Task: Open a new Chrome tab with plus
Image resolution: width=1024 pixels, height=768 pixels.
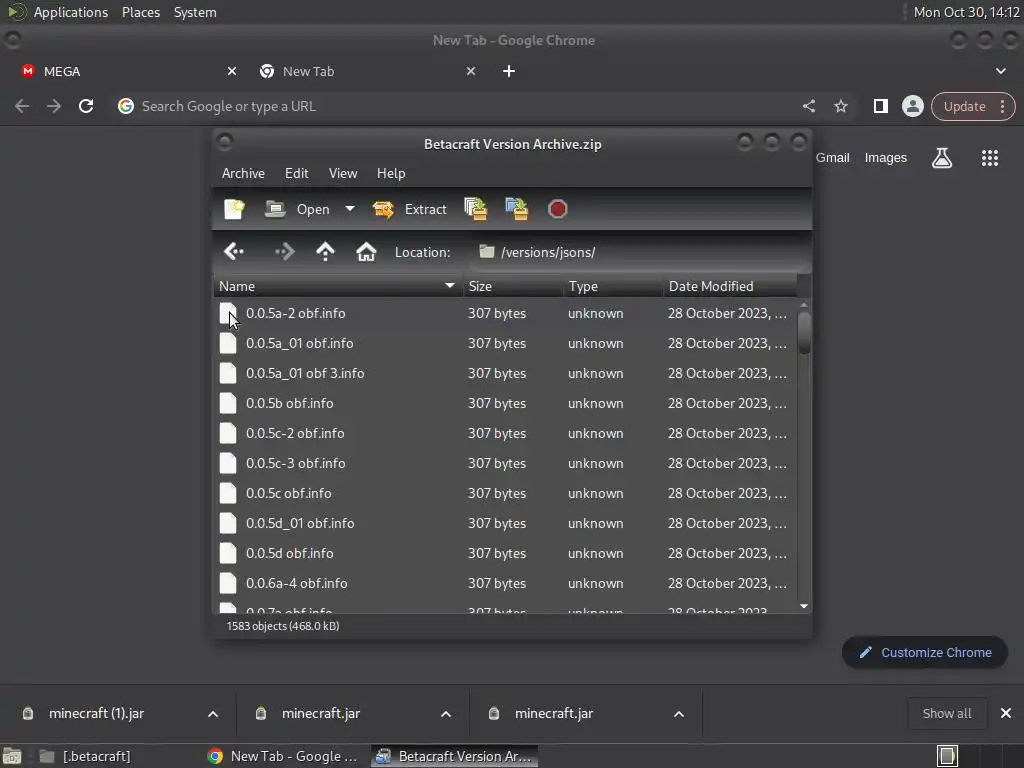Action: 509,71
